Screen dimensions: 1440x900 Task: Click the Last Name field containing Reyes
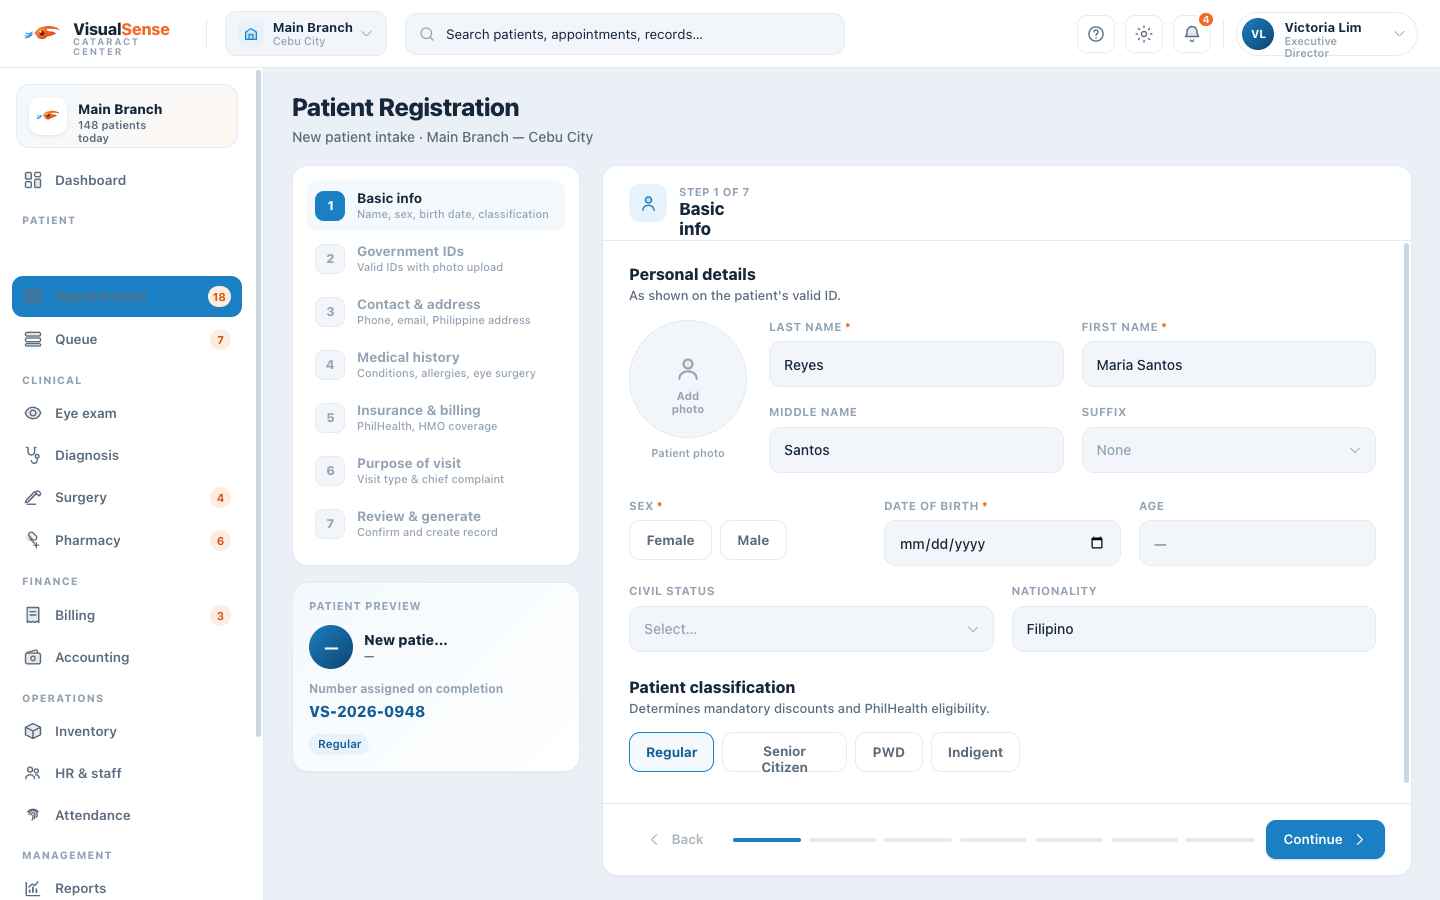916,365
